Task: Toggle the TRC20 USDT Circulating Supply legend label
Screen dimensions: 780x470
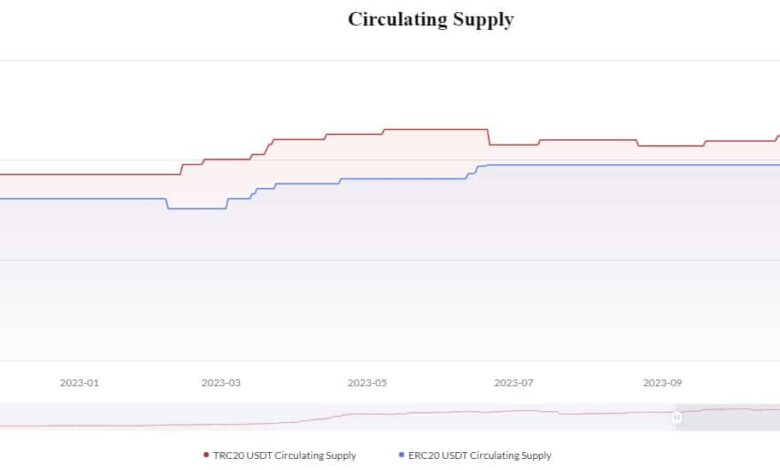Action: click(284, 455)
